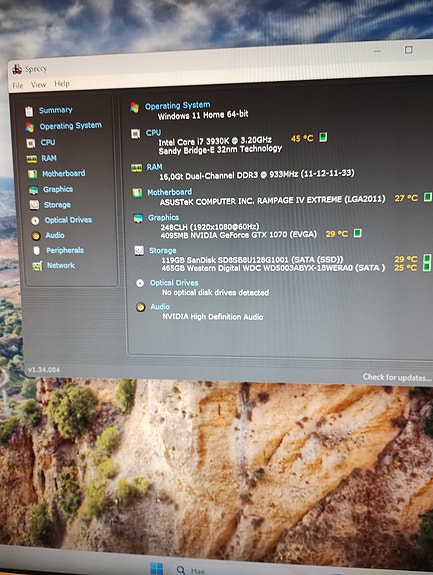Image resolution: width=433 pixels, height=575 pixels.
Task: Select Graphics in the sidebar
Action: click(58, 189)
